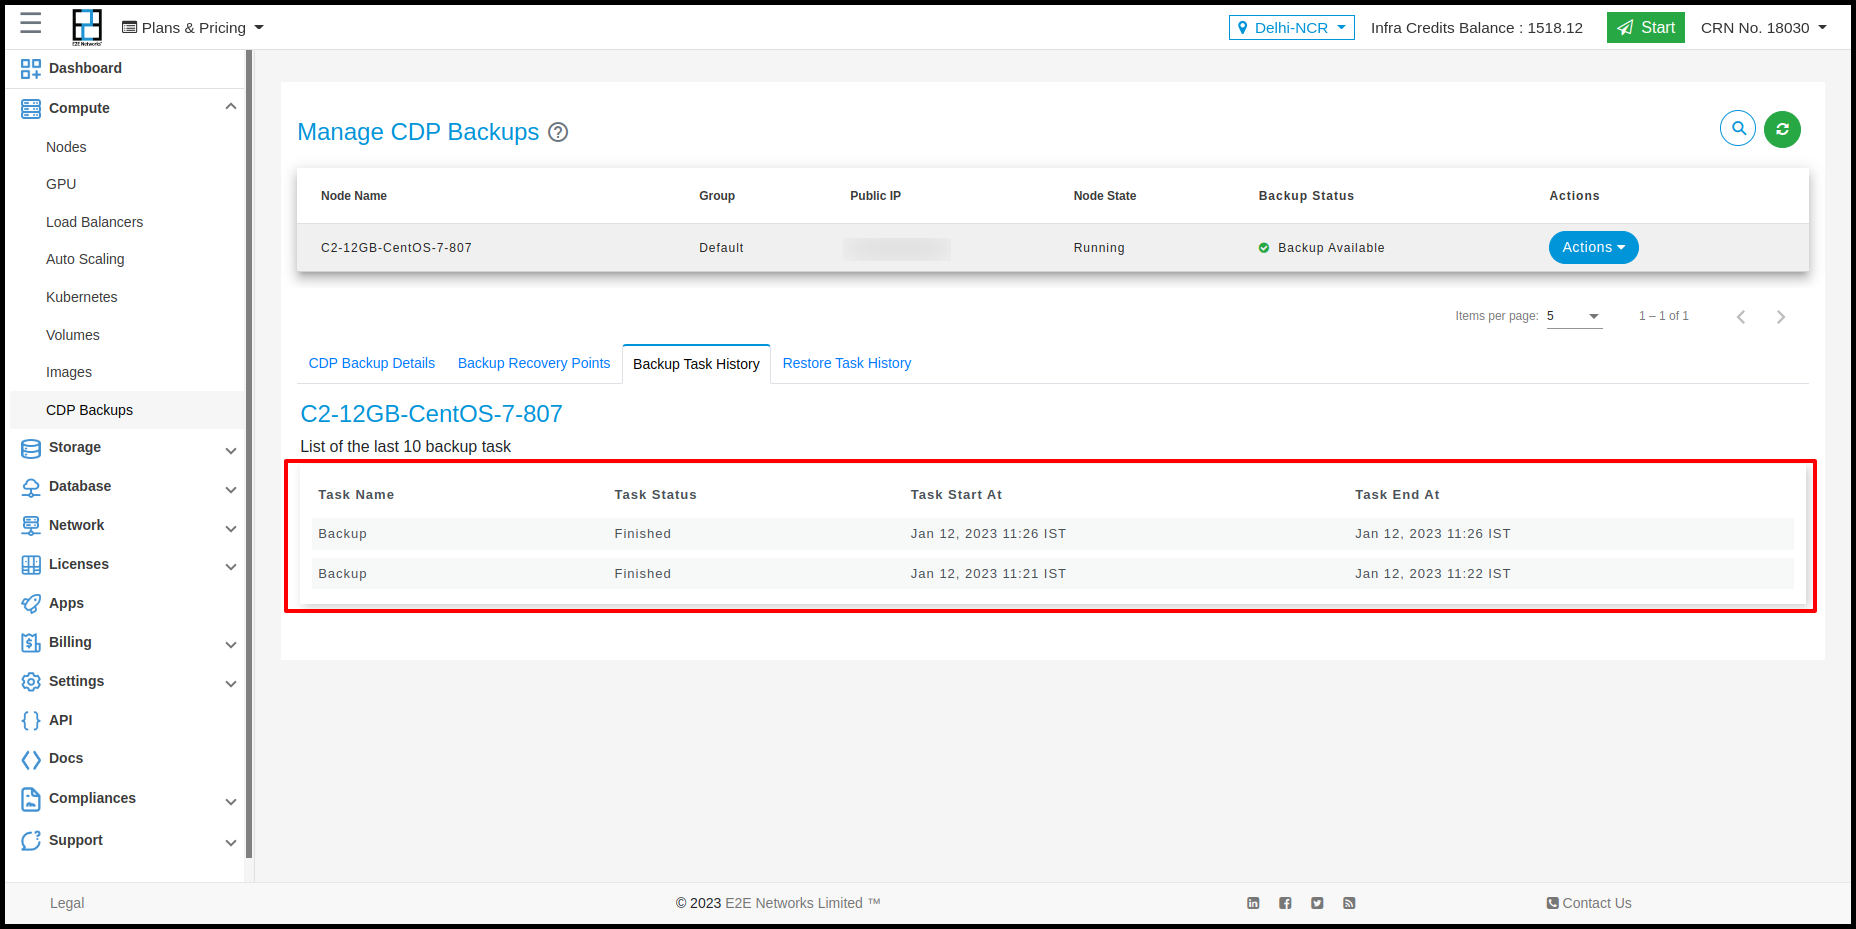1856x929 pixels.
Task: Open Kubernetes in the sidebar
Action: [x=82, y=297]
